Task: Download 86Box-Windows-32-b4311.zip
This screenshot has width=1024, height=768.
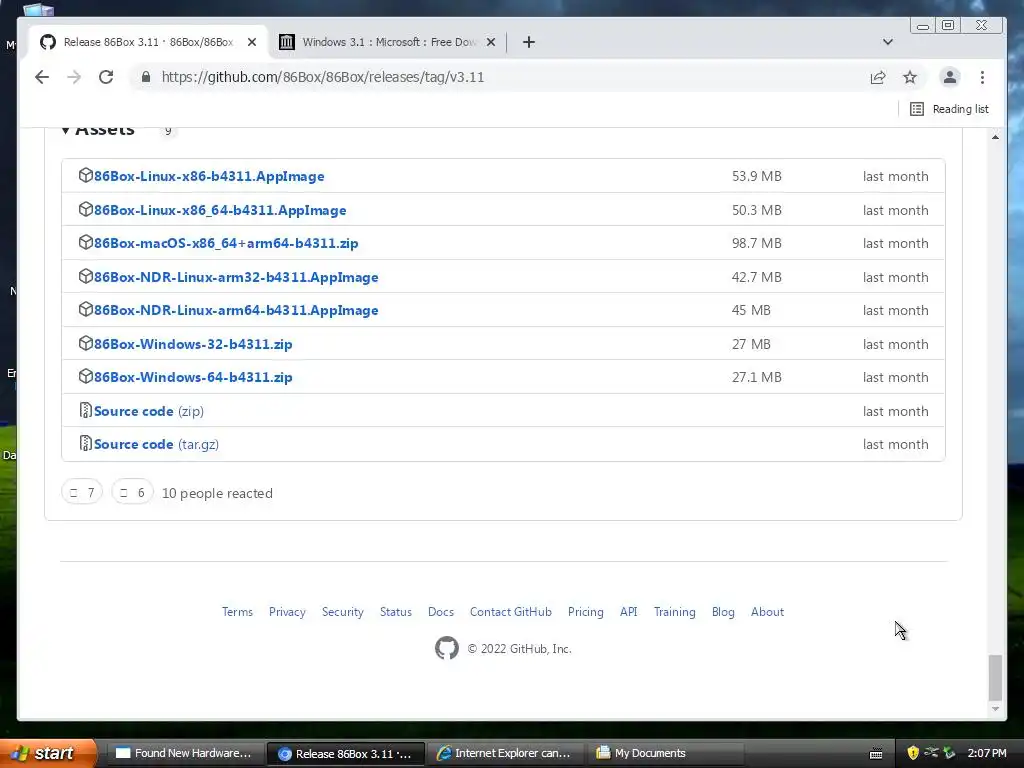Action: click(x=193, y=344)
